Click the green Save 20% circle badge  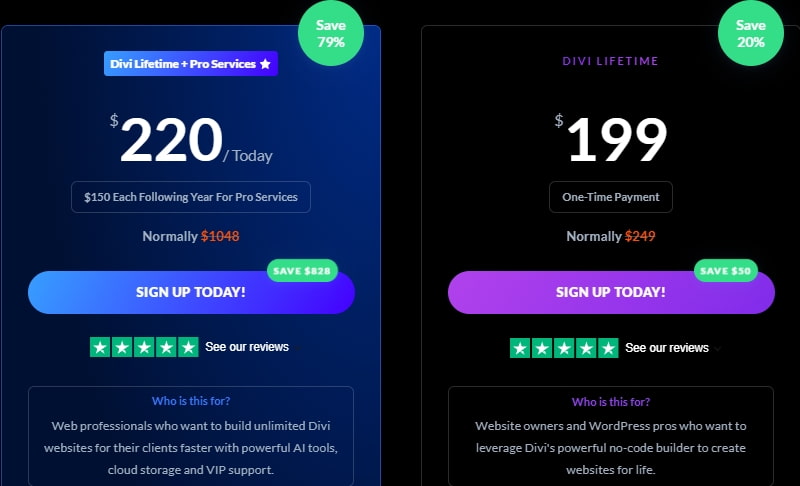coord(750,33)
